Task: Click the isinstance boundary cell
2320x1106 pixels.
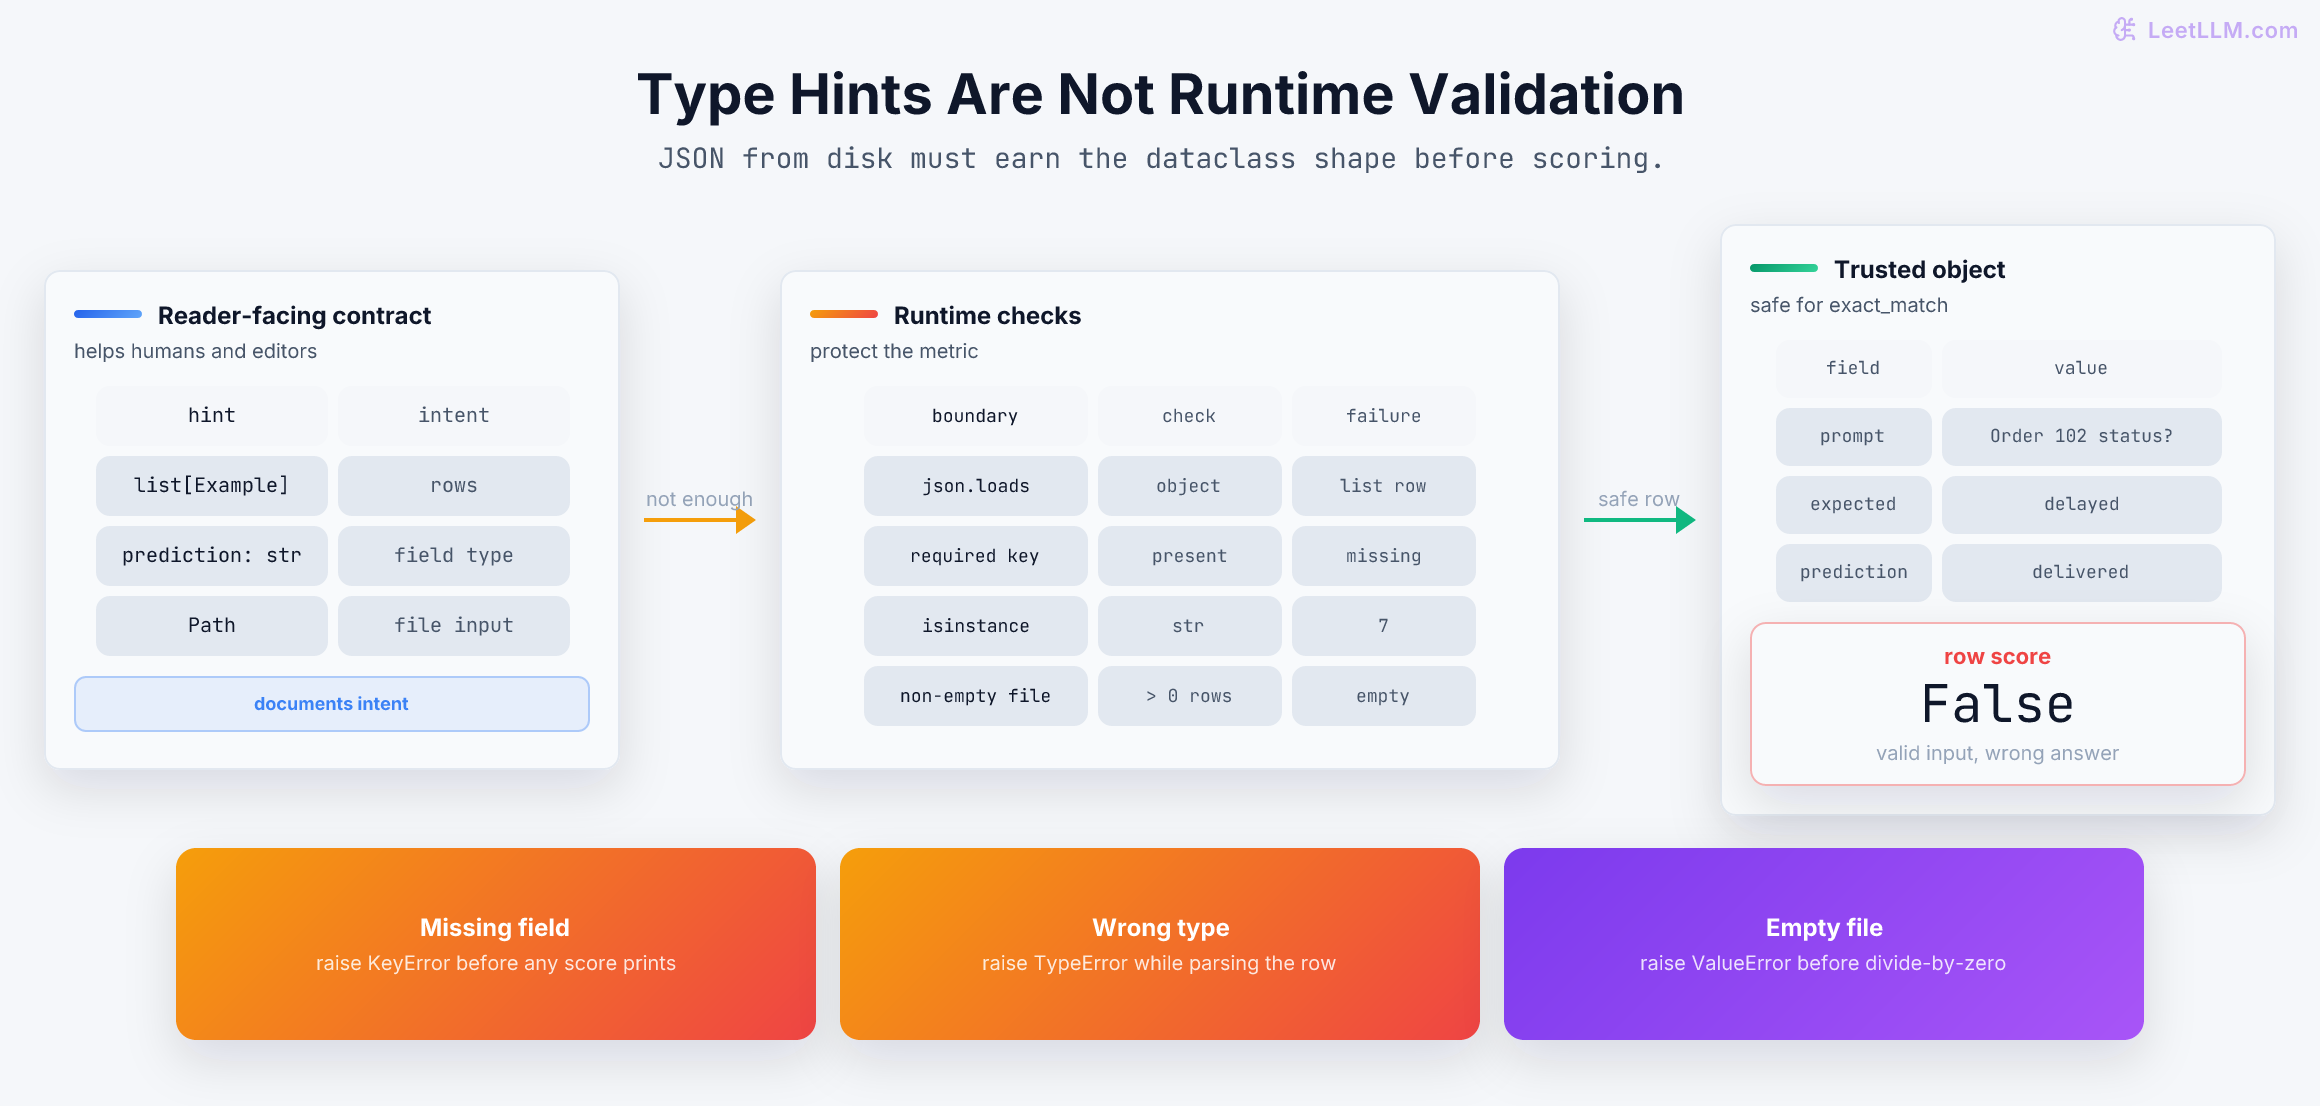Action: tap(976, 626)
